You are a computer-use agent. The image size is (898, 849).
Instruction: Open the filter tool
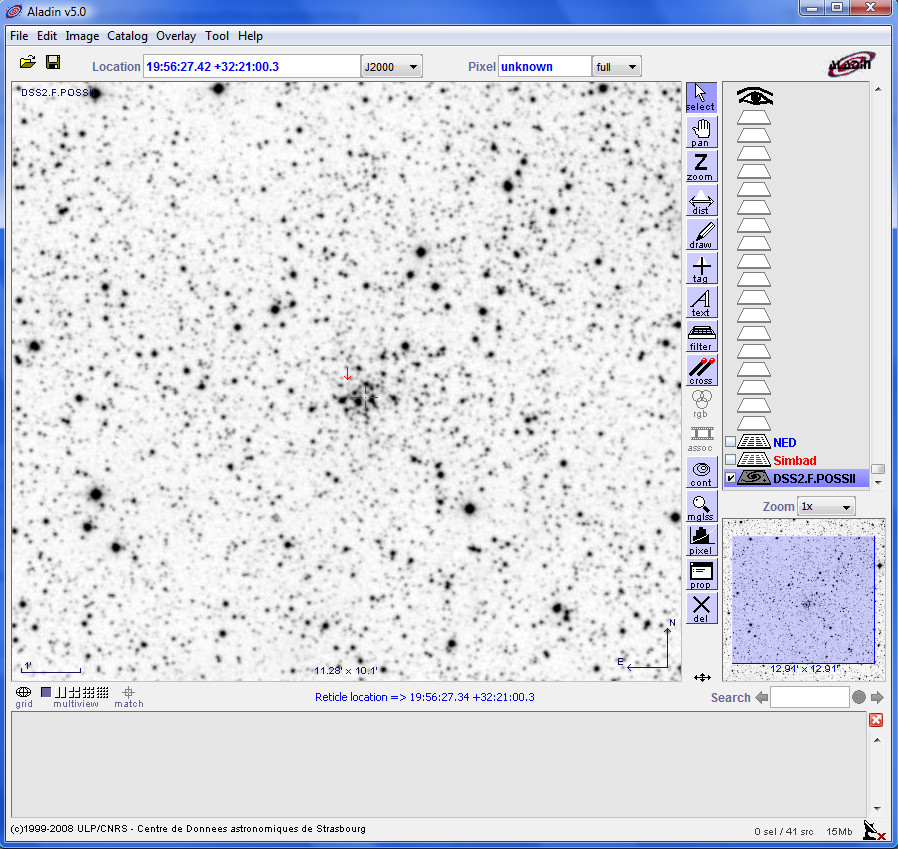coord(701,336)
